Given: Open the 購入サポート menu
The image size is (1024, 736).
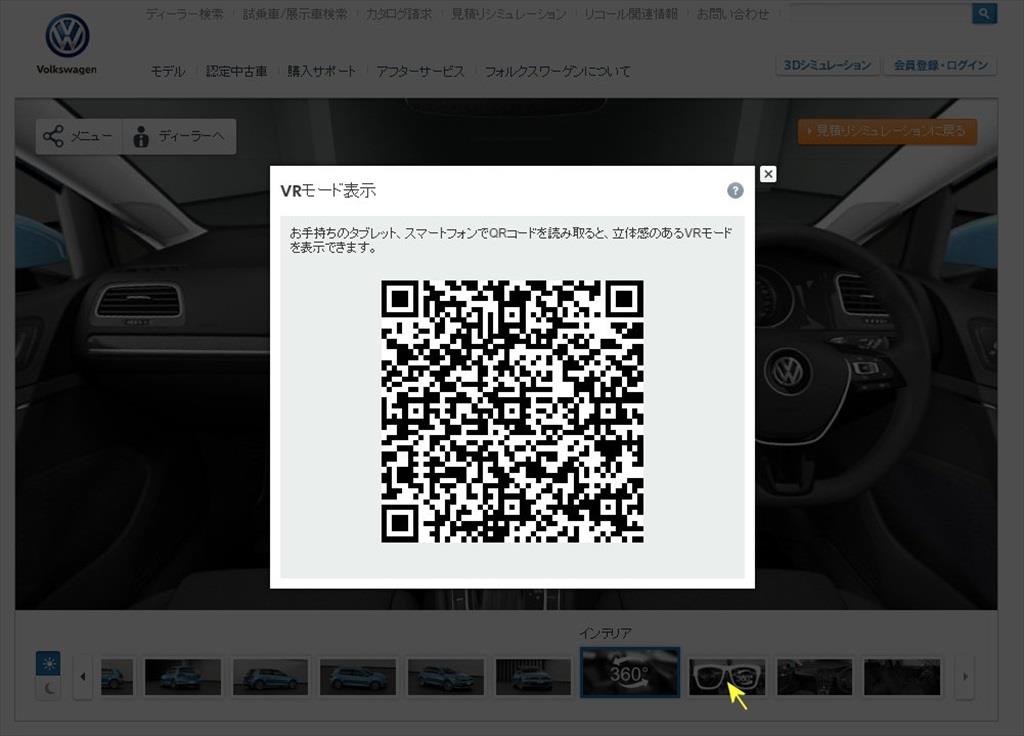Looking at the screenshot, I should coord(322,71).
